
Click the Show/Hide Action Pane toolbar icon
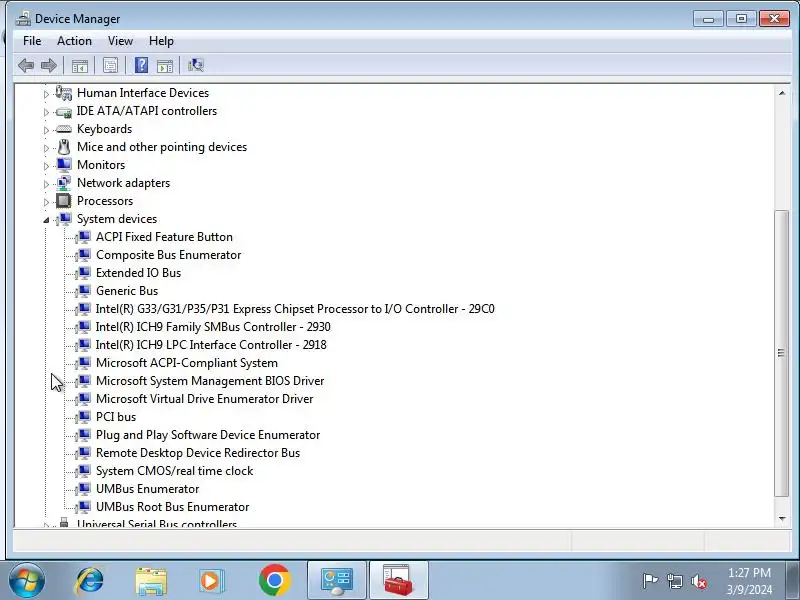(165, 65)
